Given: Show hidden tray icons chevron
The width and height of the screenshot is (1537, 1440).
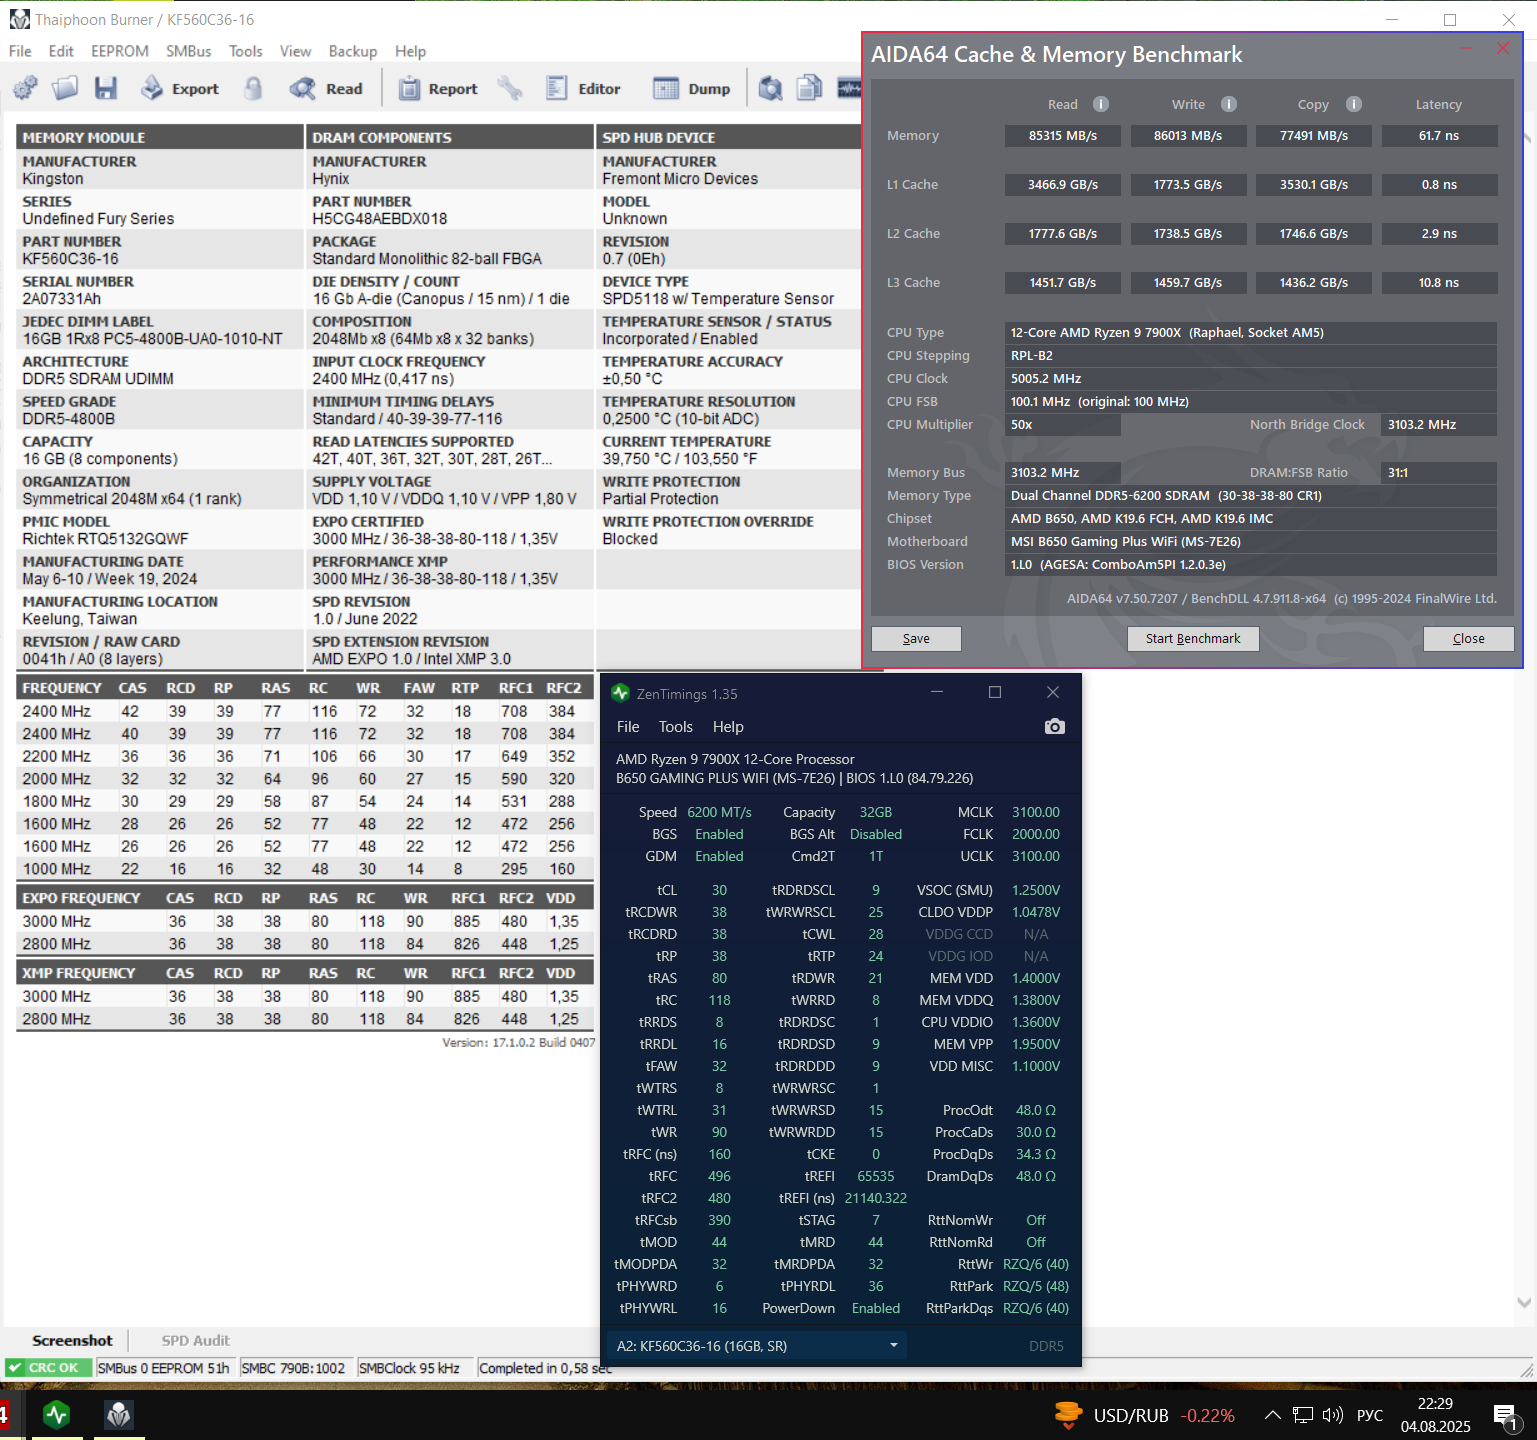Looking at the screenshot, I should point(1272,1415).
